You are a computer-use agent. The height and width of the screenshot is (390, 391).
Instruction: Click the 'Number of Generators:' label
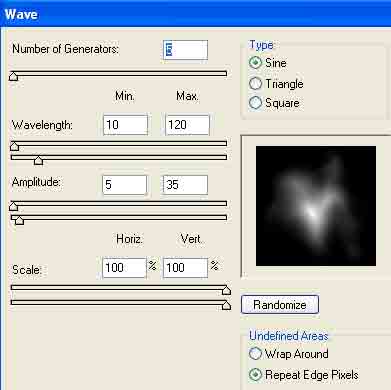[65, 49]
